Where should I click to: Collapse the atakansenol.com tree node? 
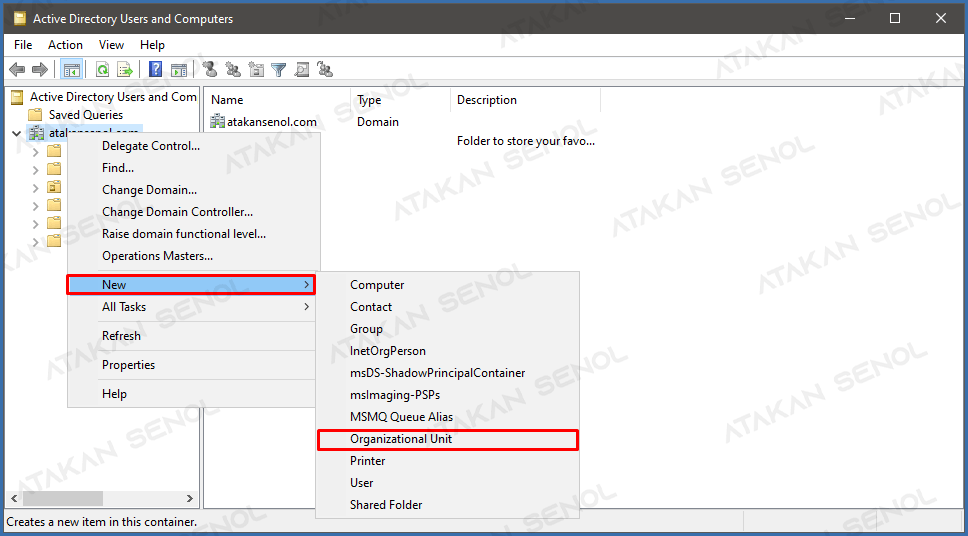point(16,133)
